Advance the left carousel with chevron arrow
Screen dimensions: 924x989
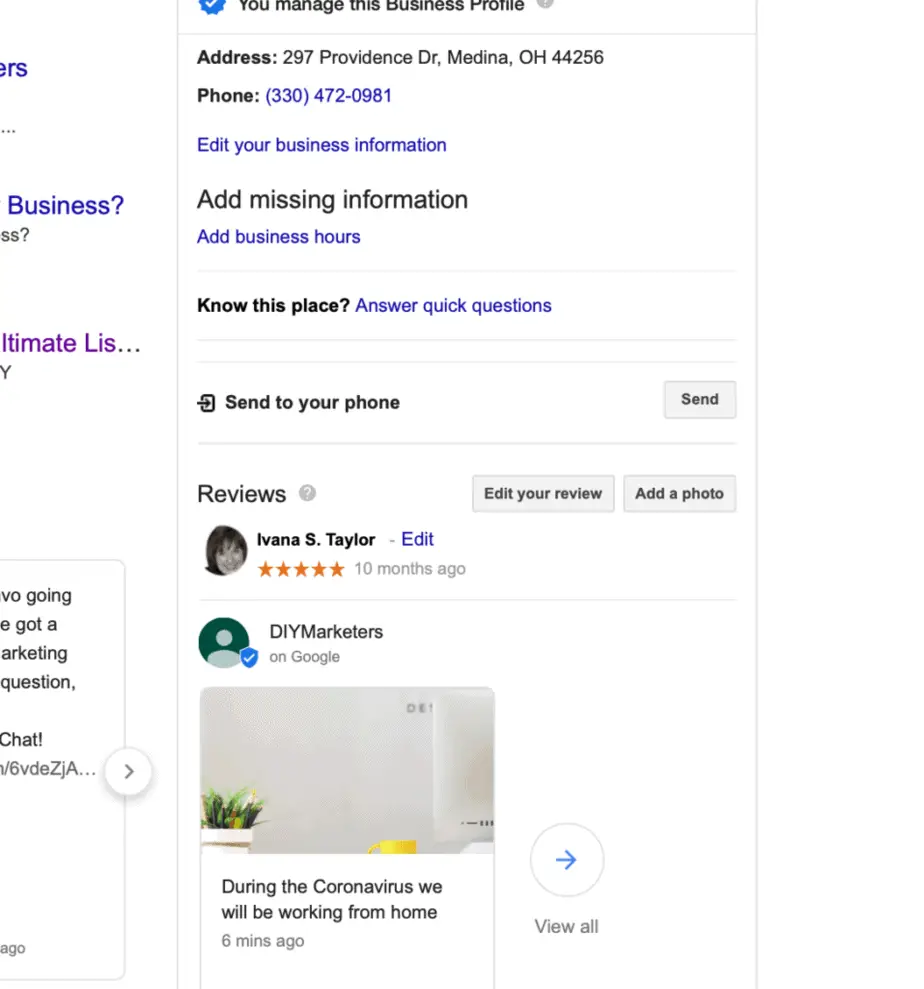(x=129, y=771)
